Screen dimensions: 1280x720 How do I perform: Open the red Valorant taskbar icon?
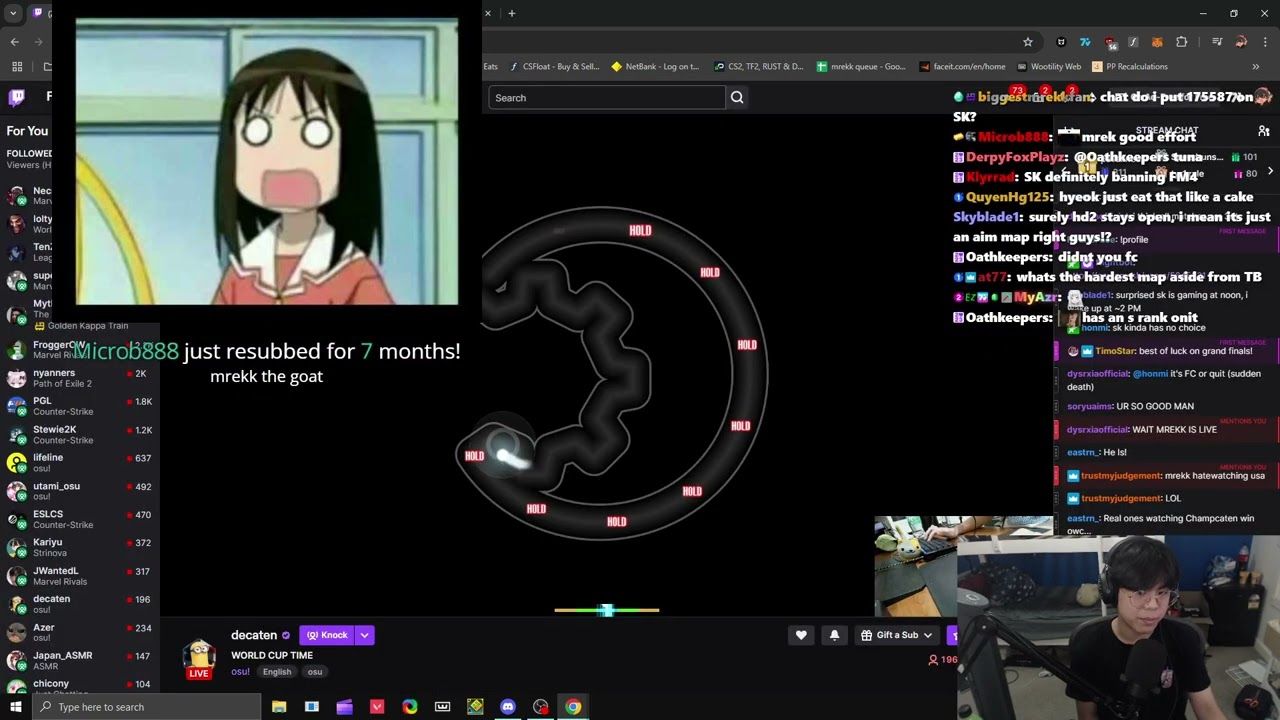tap(377, 707)
